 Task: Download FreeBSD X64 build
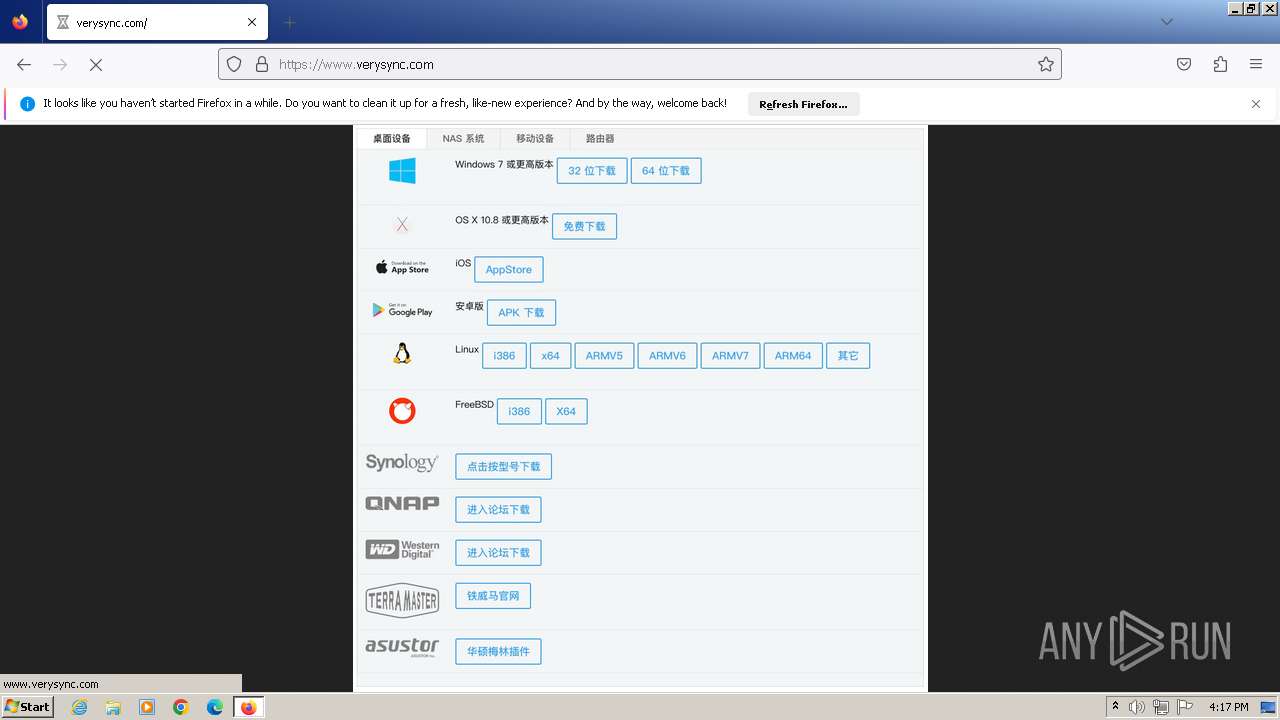click(566, 412)
